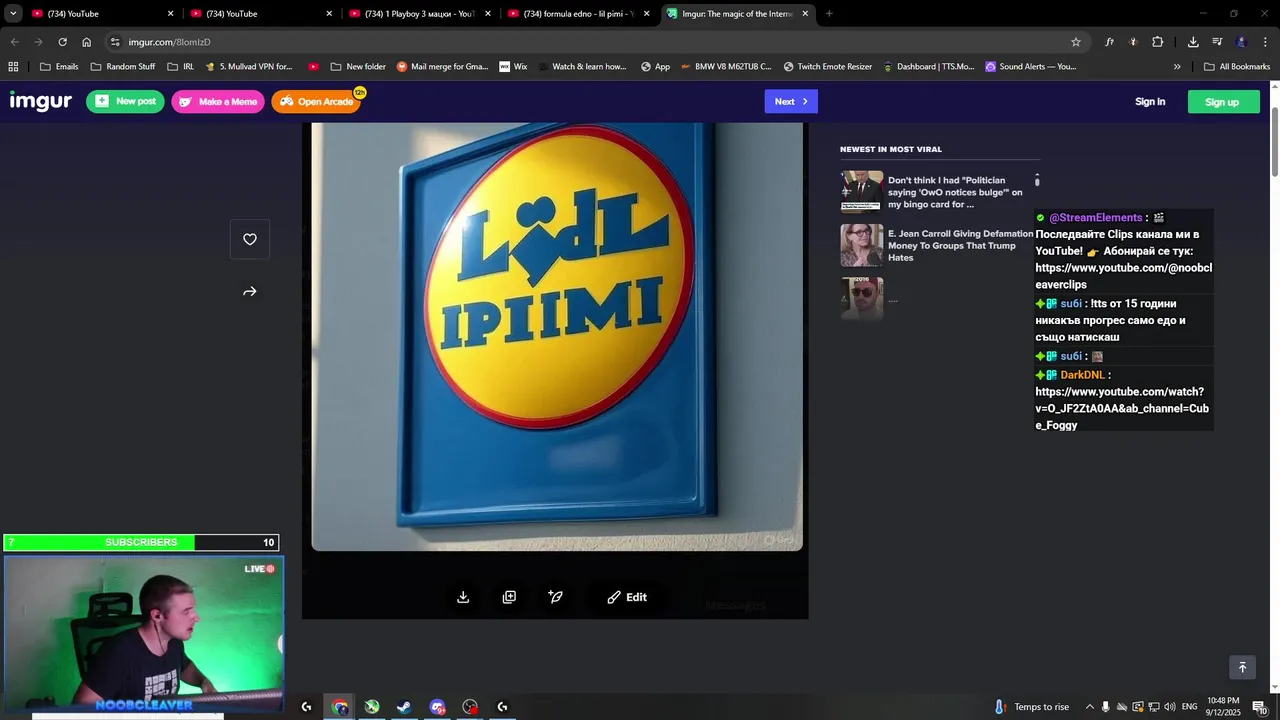1280x720 pixels.
Task: Switch to formula edno - lil pimi tab
Action: click(x=578, y=14)
